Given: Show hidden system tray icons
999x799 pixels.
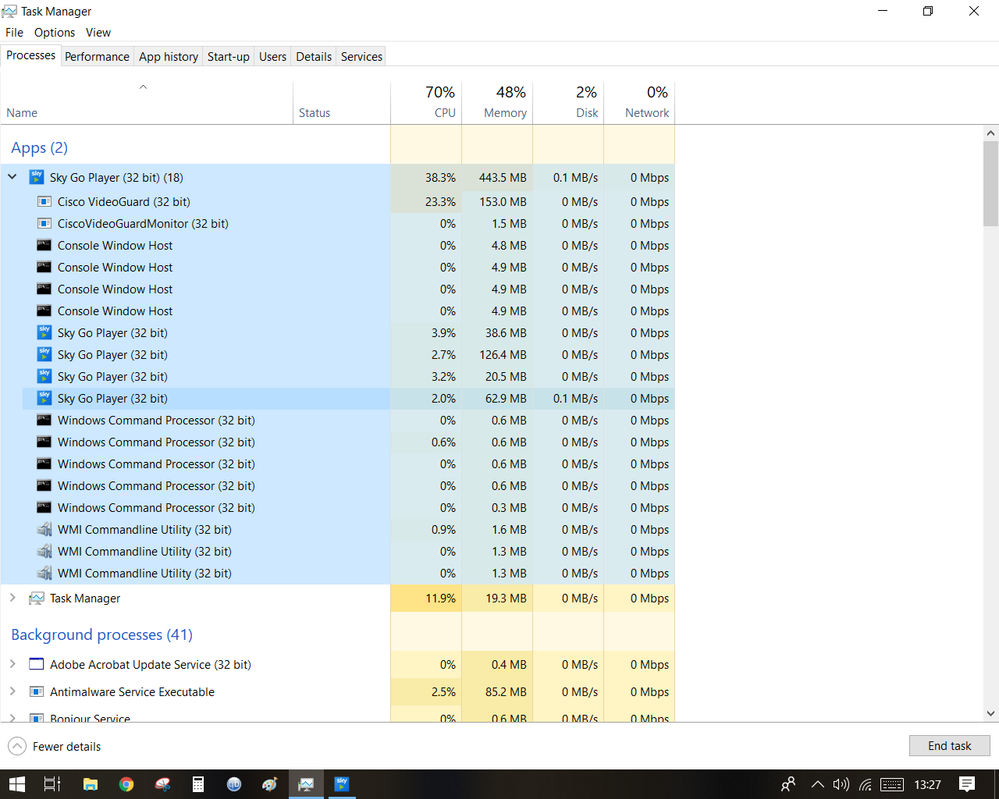Looking at the screenshot, I should pyautogui.click(x=817, y=784).
